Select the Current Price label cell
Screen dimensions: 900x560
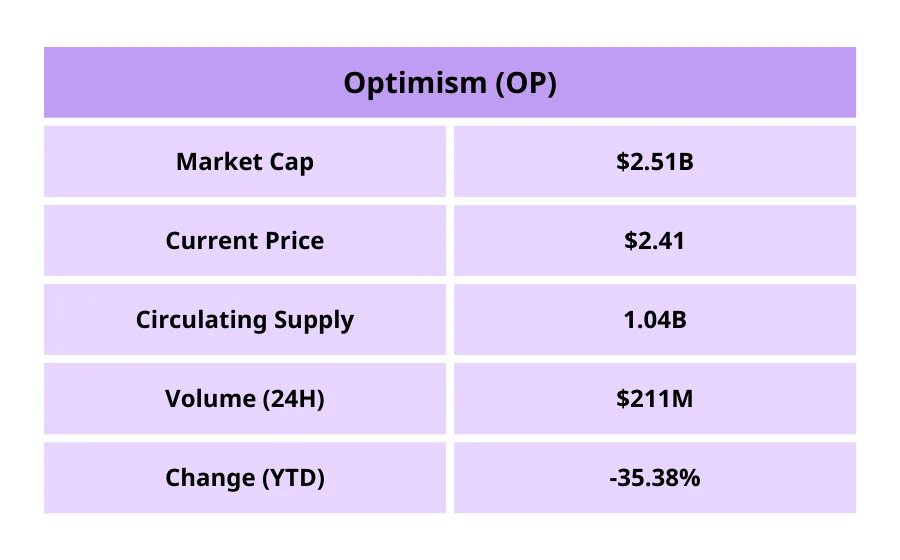pyautogui.click(x=245, y=240)
